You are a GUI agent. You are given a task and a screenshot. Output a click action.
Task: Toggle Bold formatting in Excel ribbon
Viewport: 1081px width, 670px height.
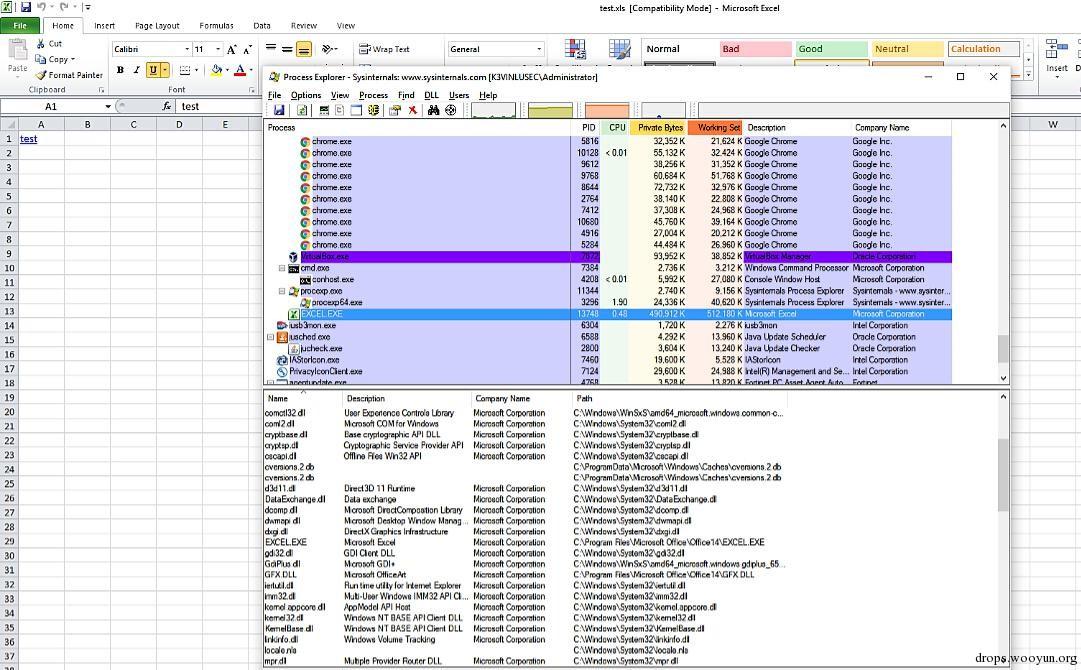[x=120, y=70]
